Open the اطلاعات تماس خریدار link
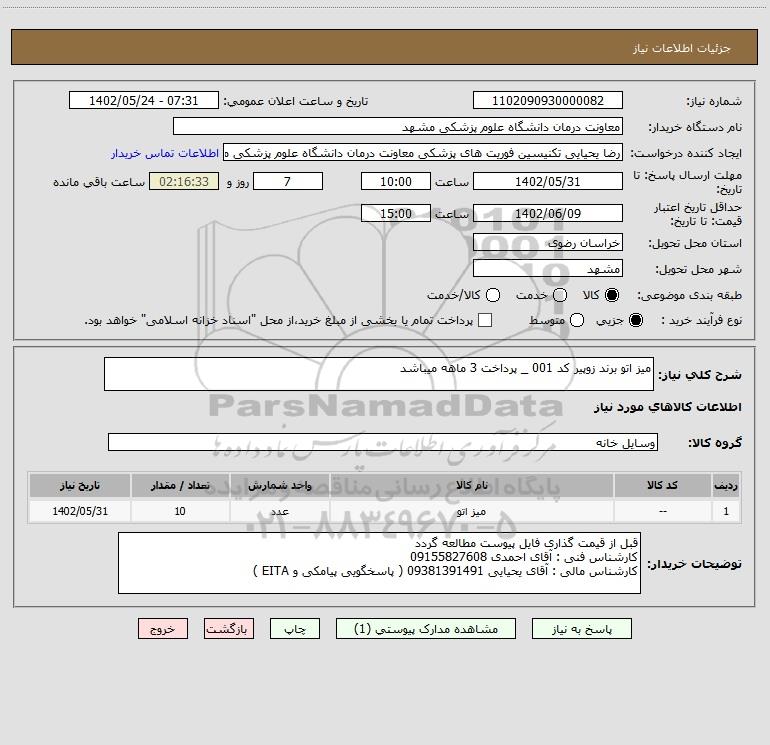770x745 pixels. pyautogui.click(x=165, y=153)
